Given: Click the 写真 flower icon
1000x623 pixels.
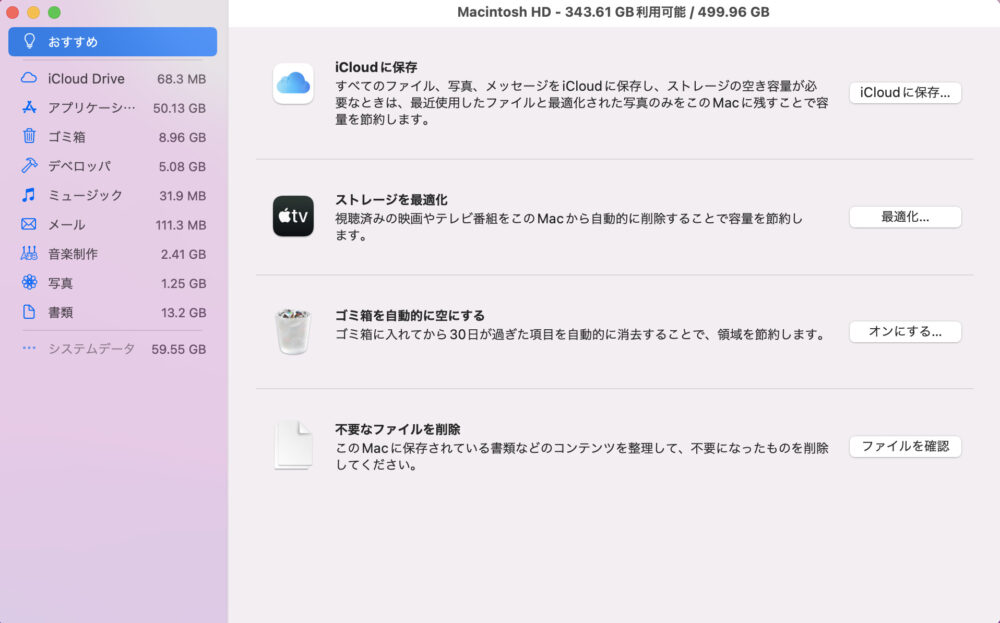Looking at the screenshot, I should coord(29,282).
